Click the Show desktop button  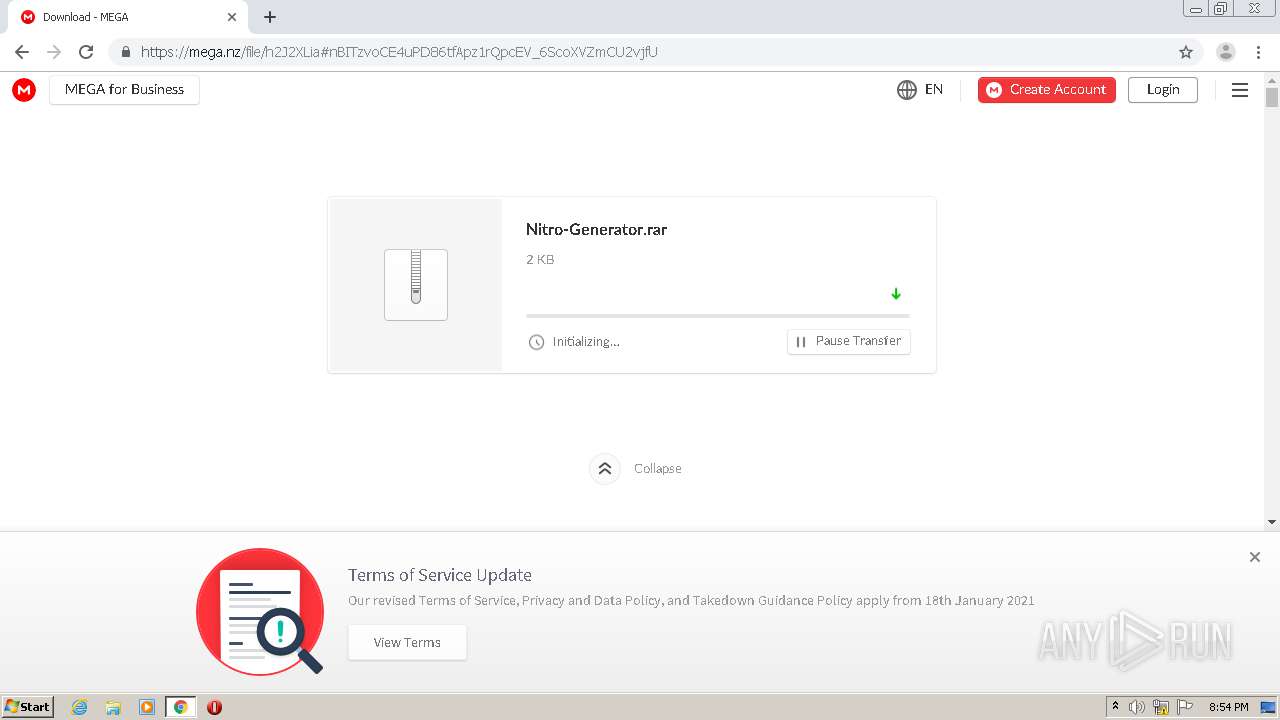pyautogui.click(x=1269, y=707)
